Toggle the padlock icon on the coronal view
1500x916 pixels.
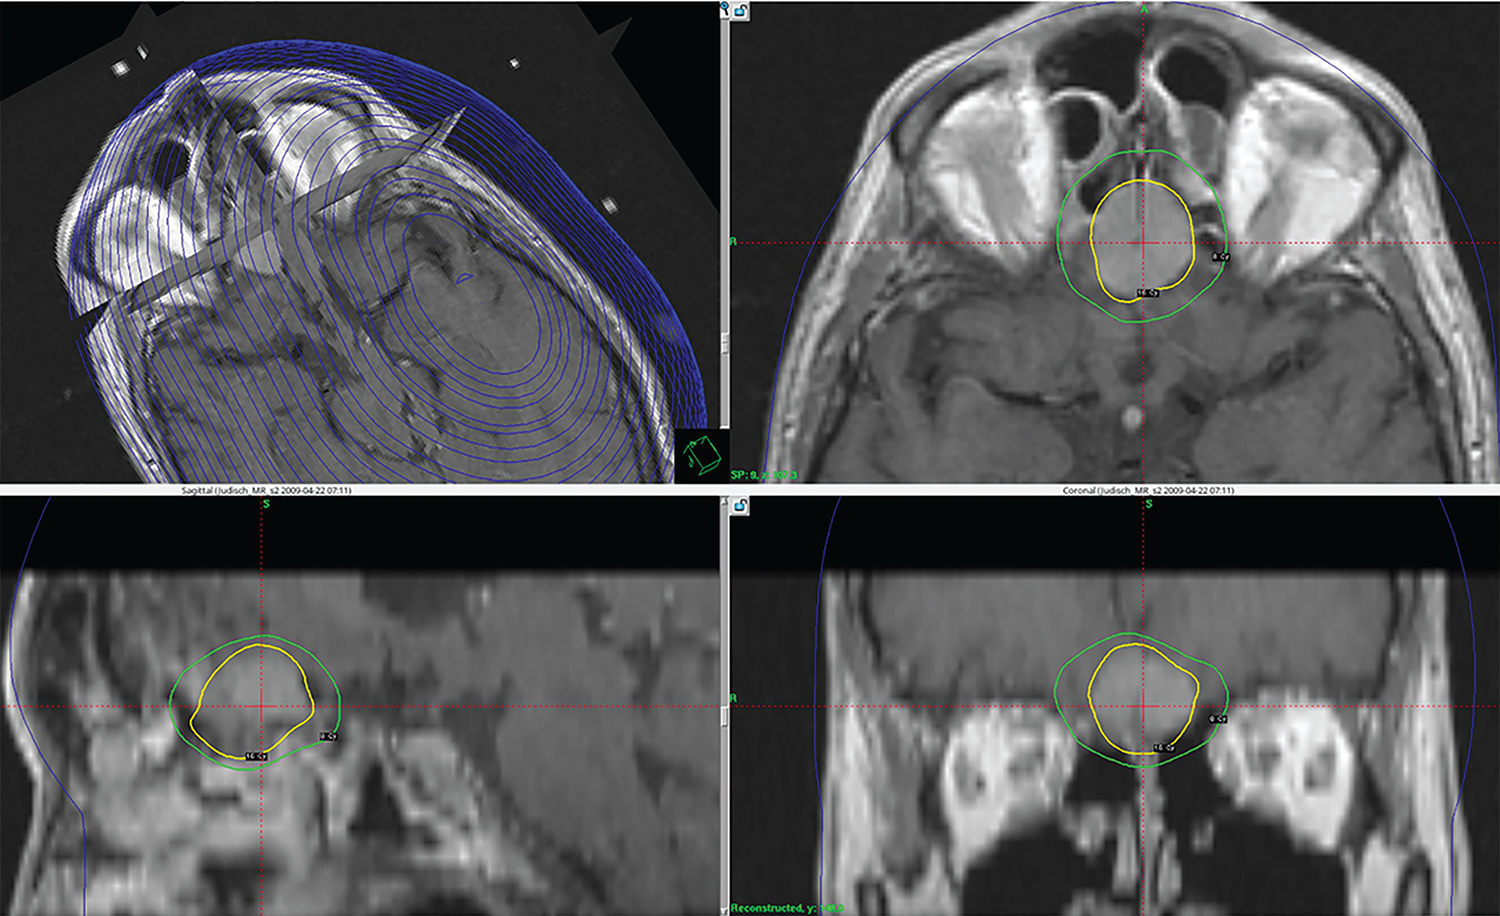(x=741, y=506)
